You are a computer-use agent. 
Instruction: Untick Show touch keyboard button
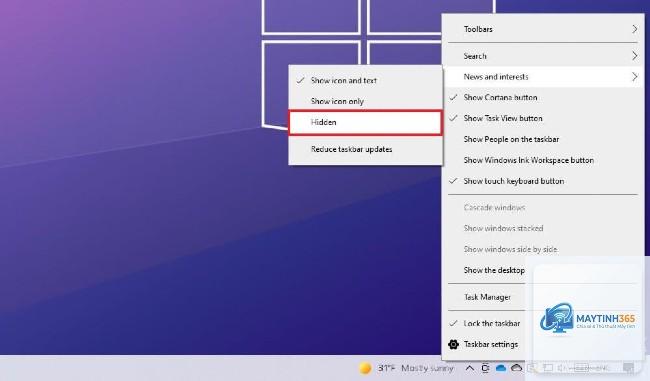543,181
